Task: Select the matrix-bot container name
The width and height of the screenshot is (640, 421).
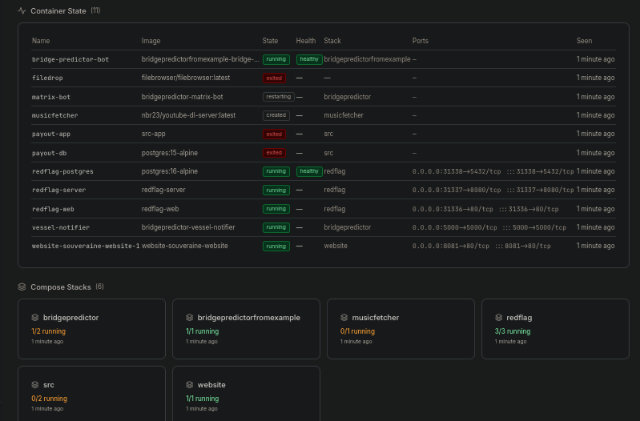Action: point(51,97)
